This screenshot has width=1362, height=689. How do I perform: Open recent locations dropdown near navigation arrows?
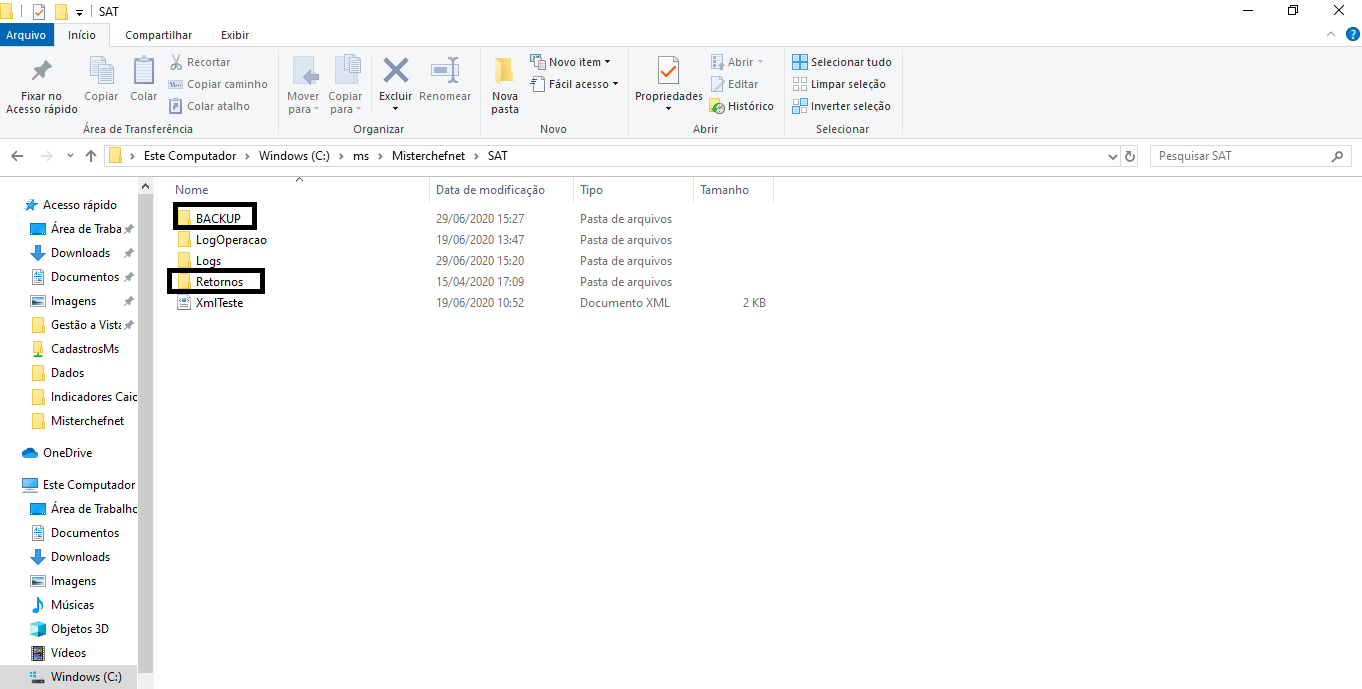click(70, 156)
